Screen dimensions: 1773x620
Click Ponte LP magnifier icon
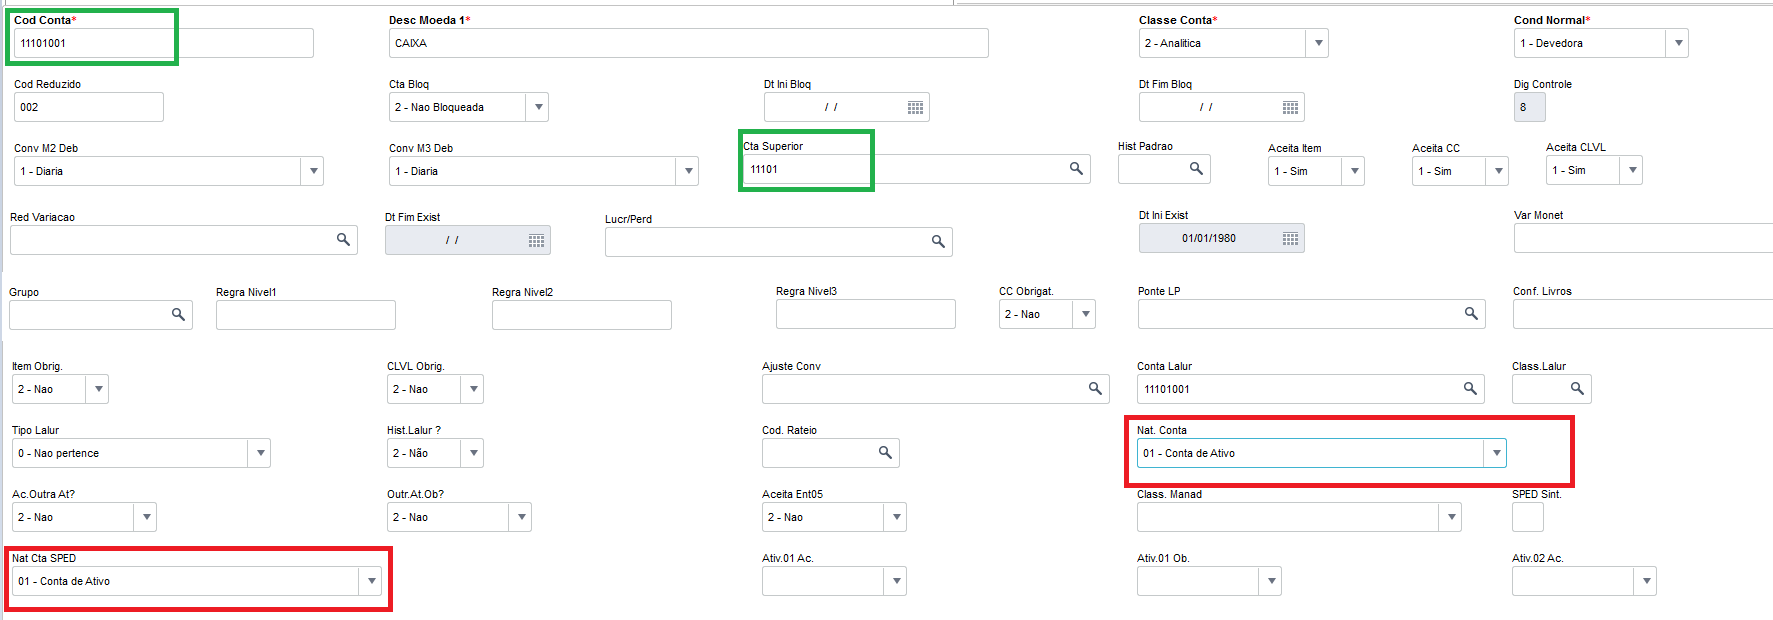tap(1471, 314)
